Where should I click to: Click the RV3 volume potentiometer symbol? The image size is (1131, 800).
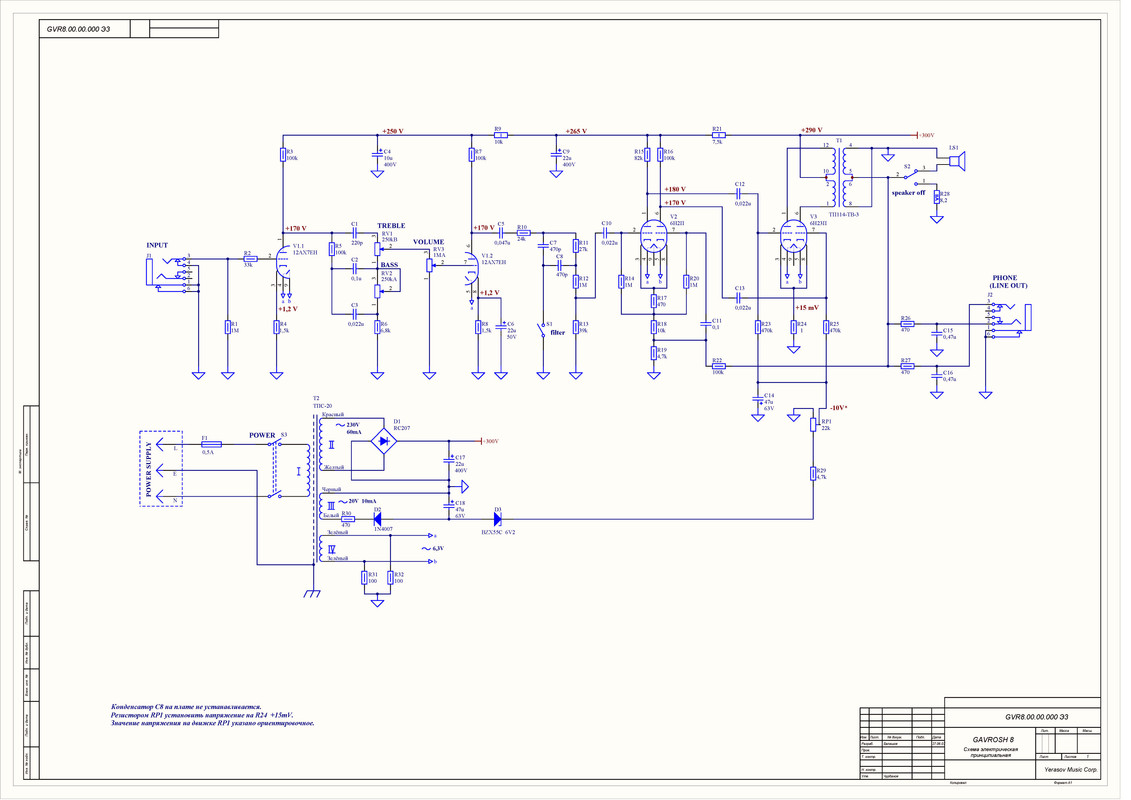[x=429, y=265]
